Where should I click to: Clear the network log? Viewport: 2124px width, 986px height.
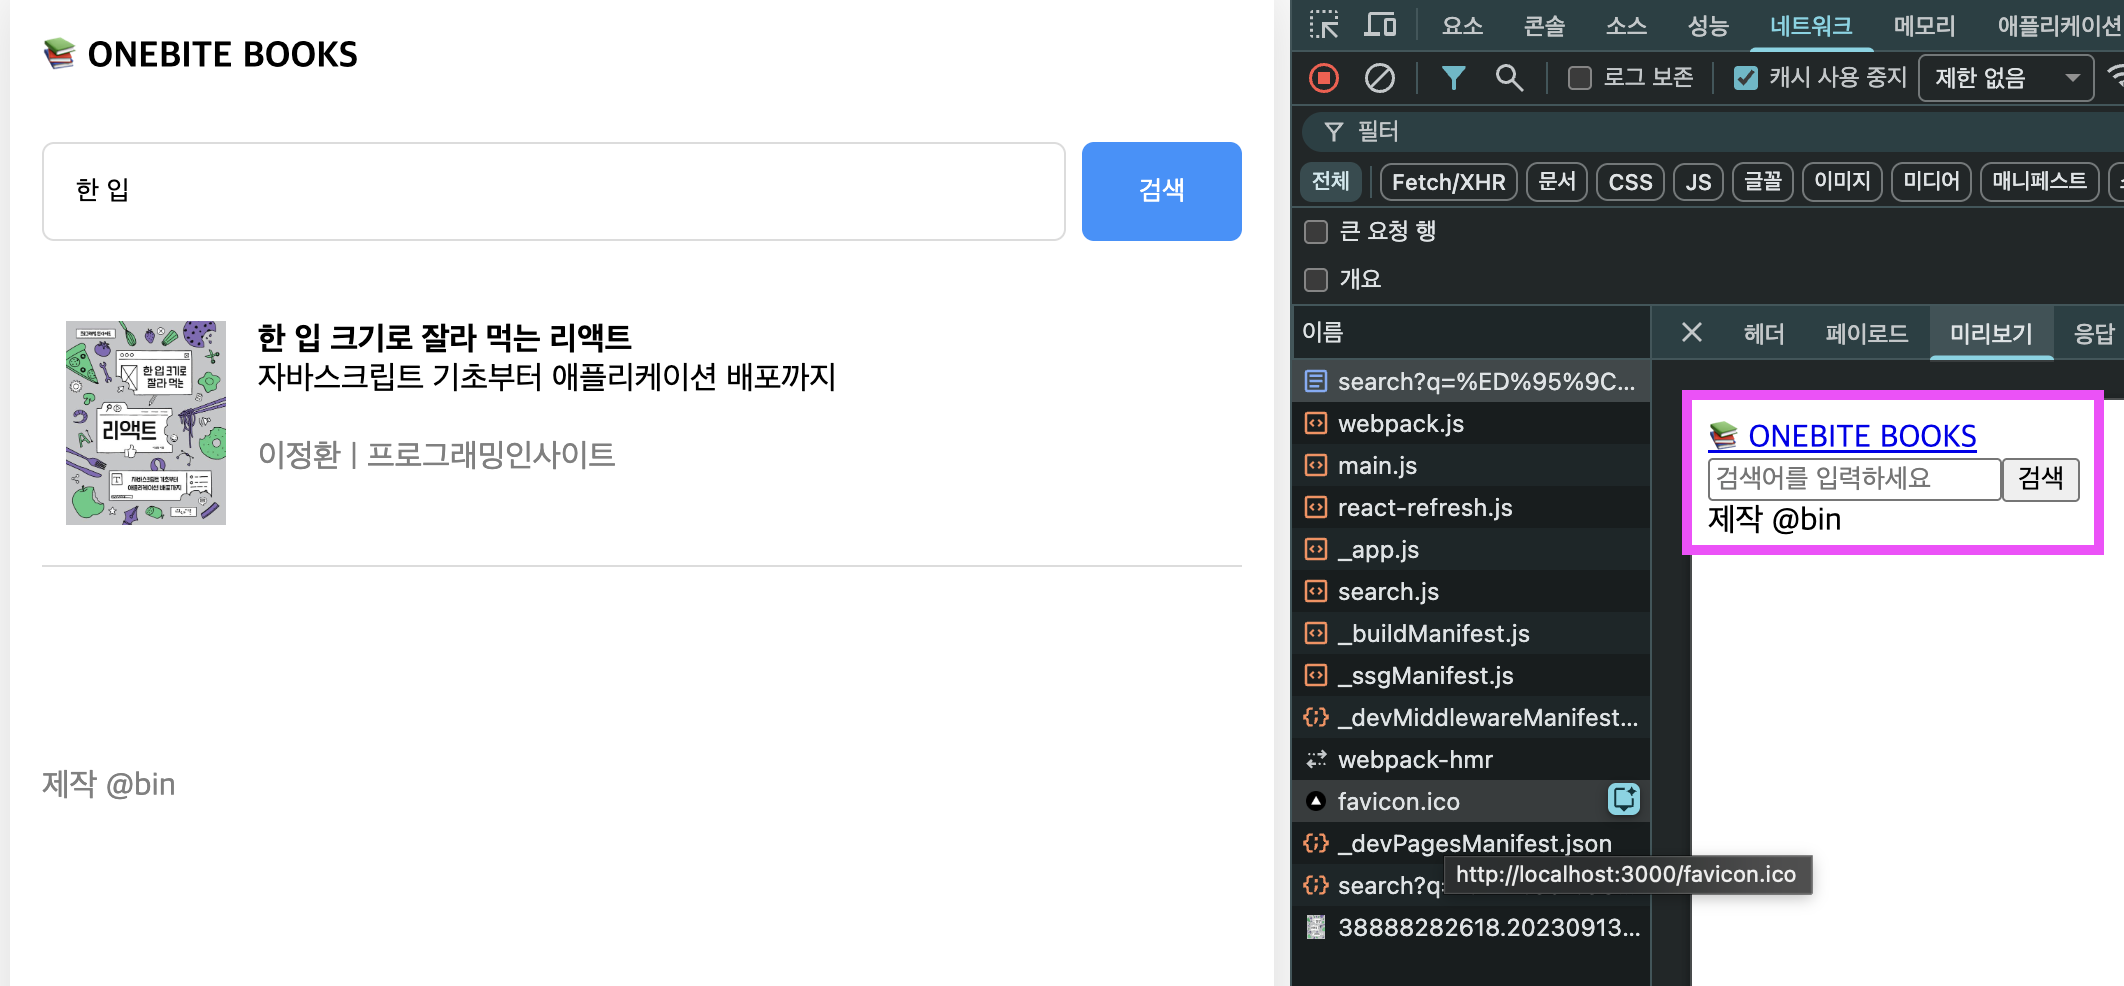[x=1380, y=78]
